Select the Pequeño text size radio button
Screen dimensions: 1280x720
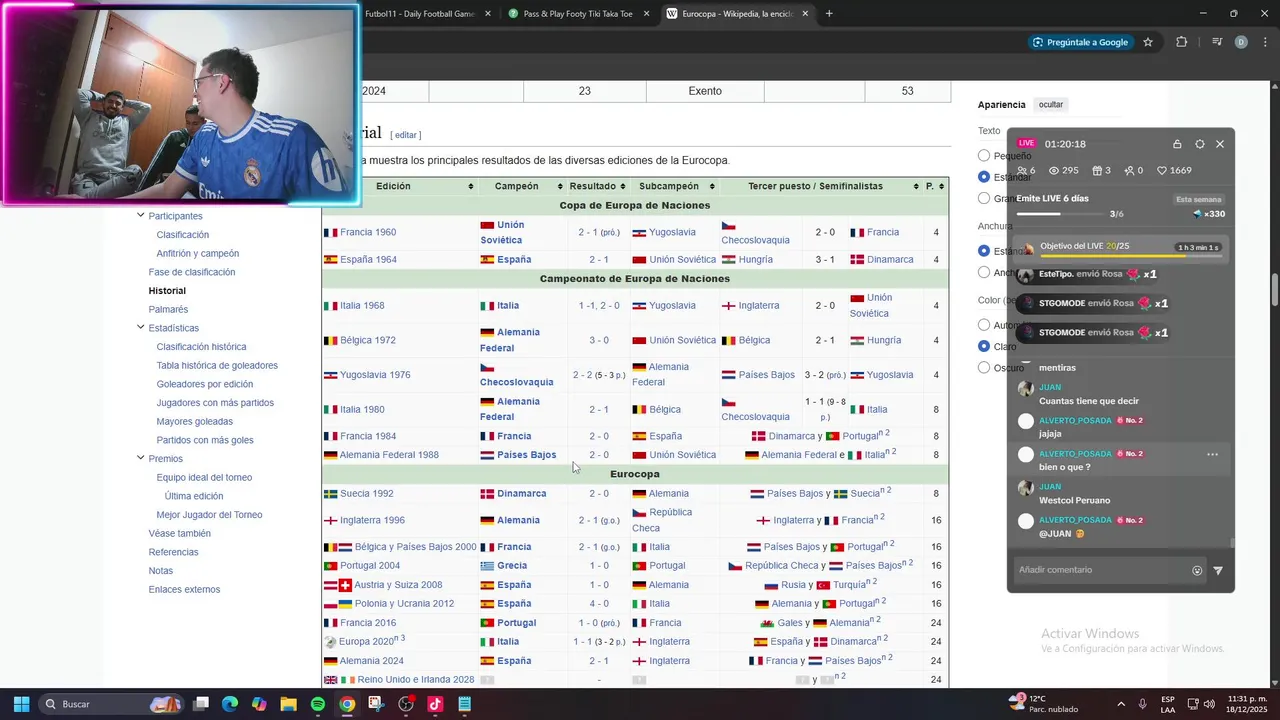point(984,156)
